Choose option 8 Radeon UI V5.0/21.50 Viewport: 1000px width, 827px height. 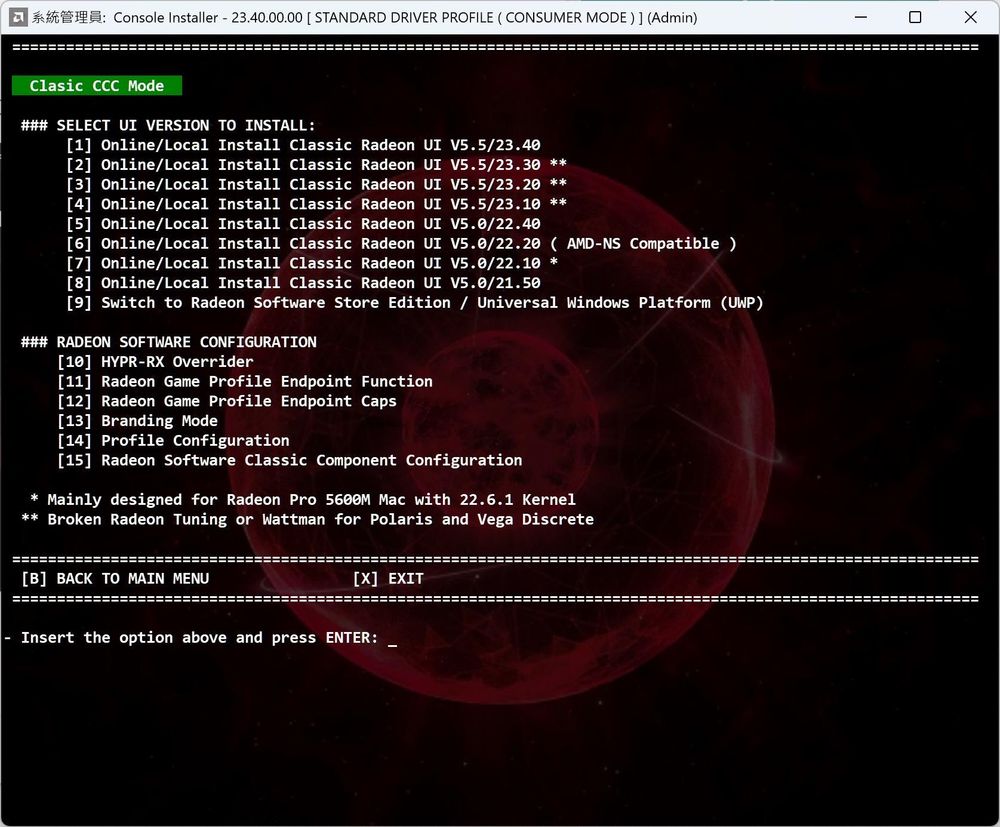click(x=303, y=283)
